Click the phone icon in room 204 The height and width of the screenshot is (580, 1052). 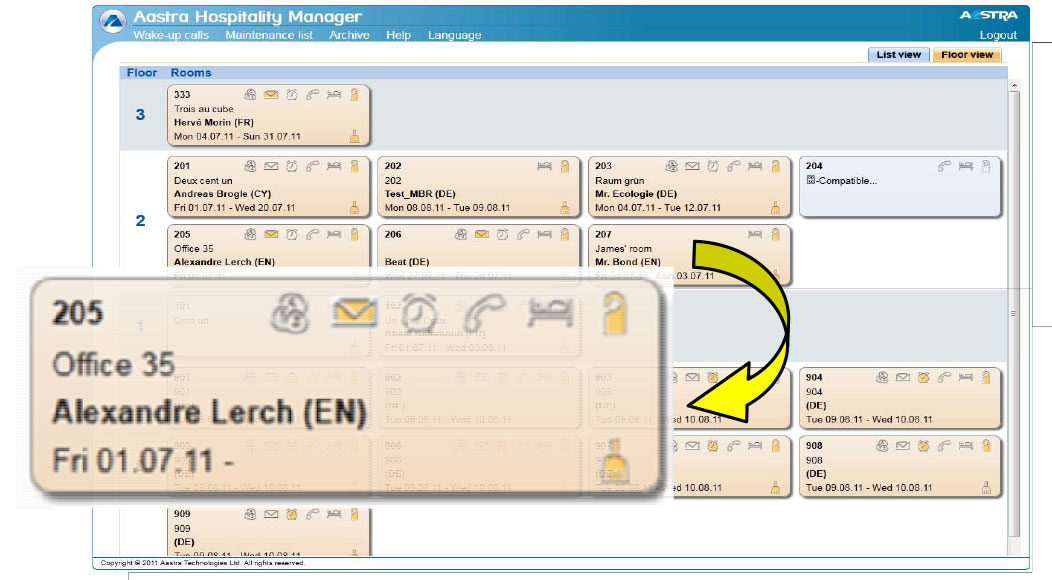pyautogui.click(x=945, y=166)
